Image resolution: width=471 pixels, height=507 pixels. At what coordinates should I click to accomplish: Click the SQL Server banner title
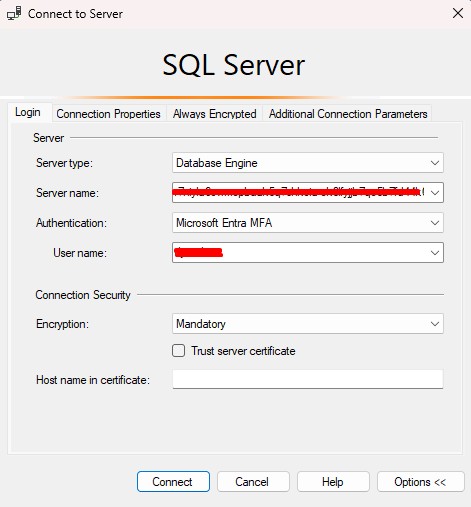point(234,65)
